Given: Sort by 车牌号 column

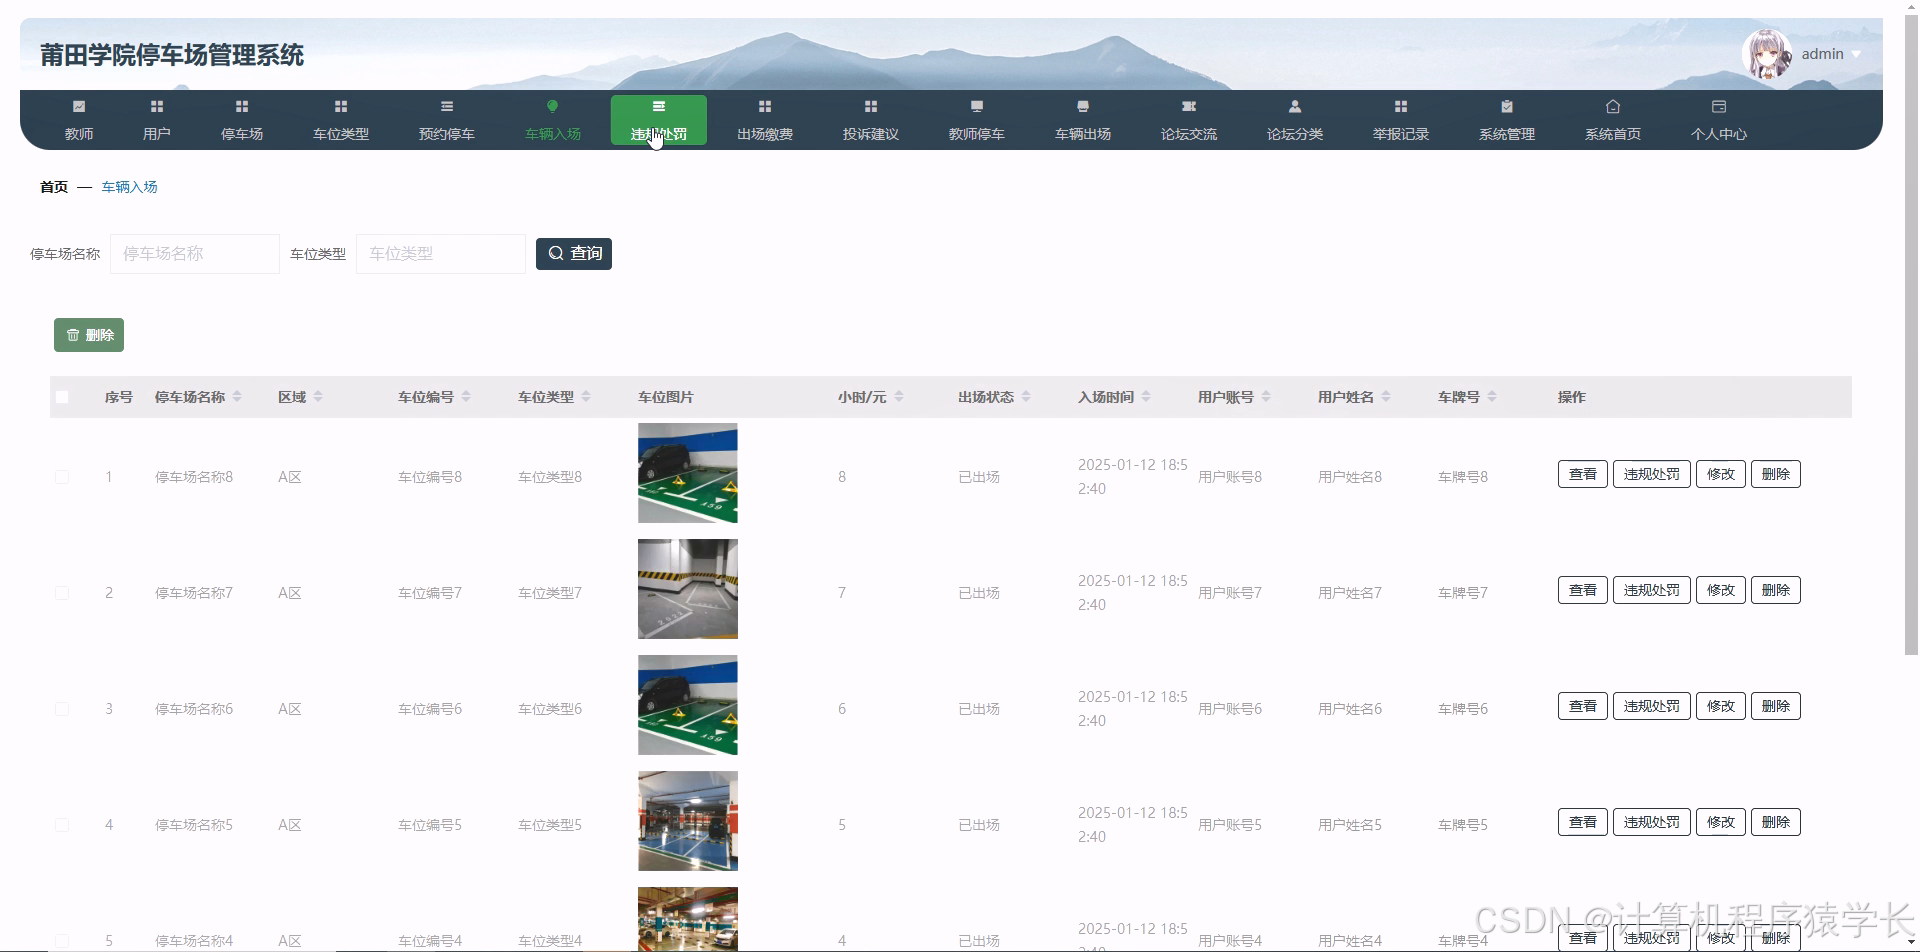Looking at the screenshot, I should tap(1492, 397).
